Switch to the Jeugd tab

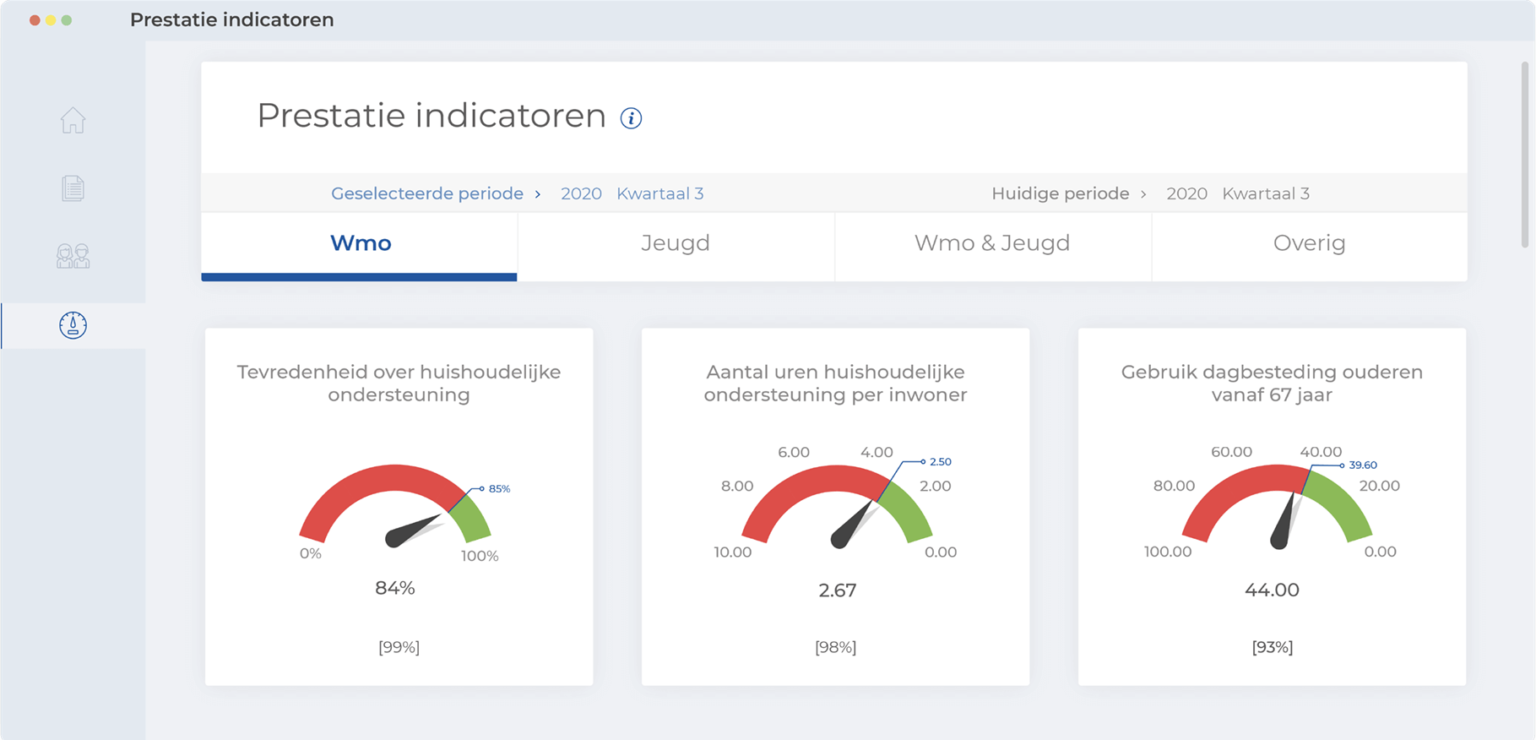676,242
